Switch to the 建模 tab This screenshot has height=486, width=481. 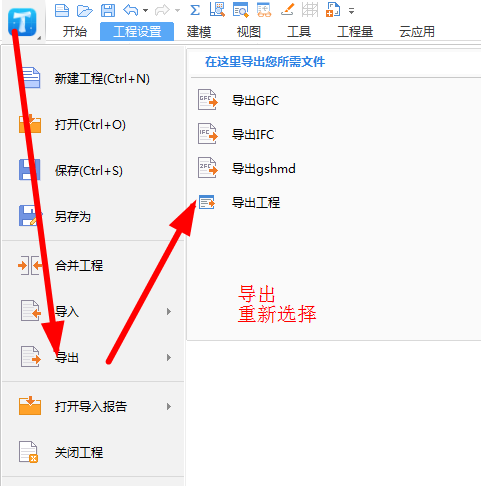tap(199, 32)
